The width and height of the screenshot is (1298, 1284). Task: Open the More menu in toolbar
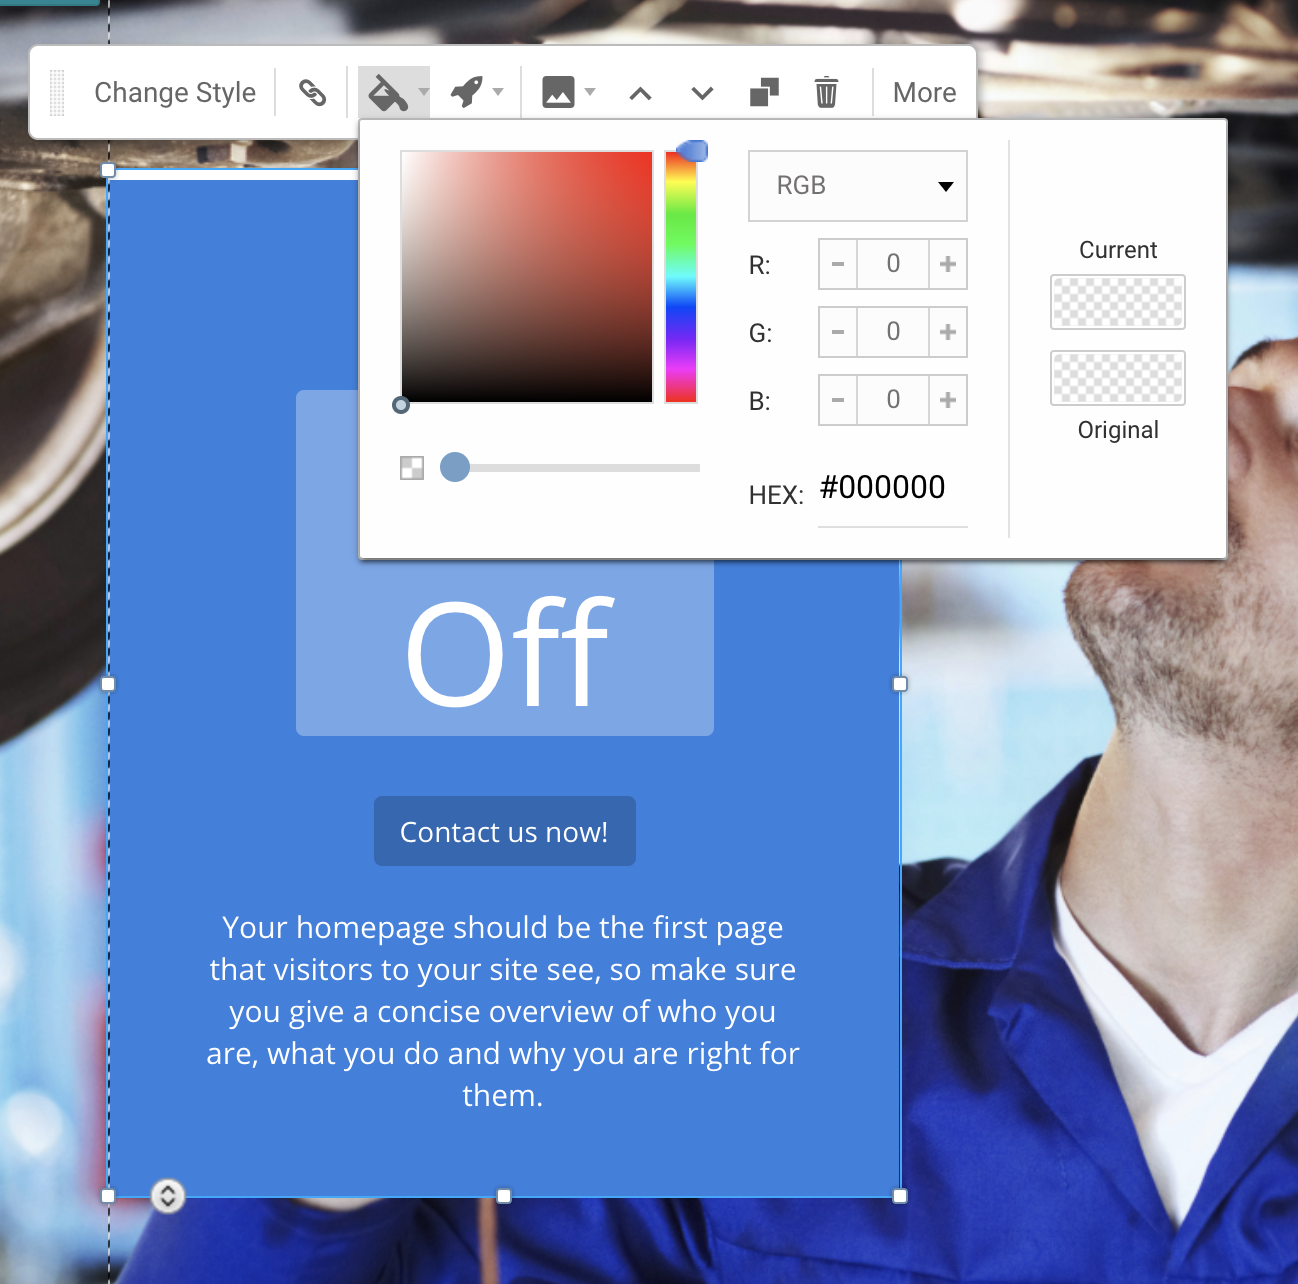pos(924,93)
